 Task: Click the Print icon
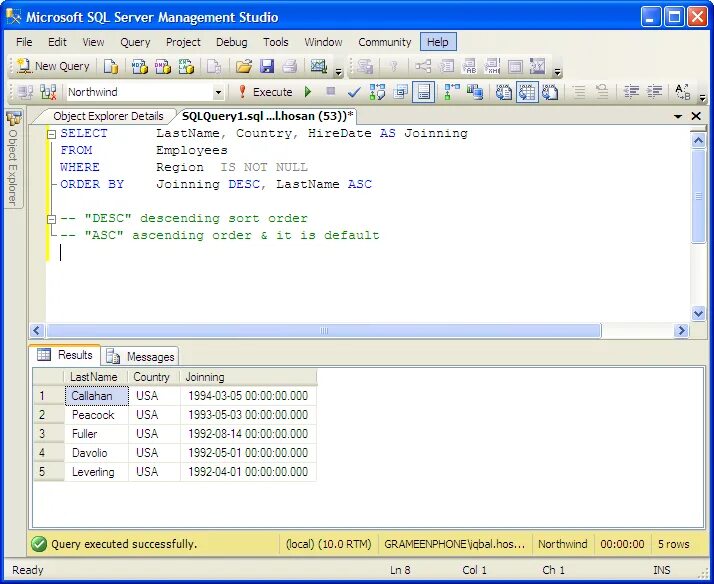click(290, 66)
